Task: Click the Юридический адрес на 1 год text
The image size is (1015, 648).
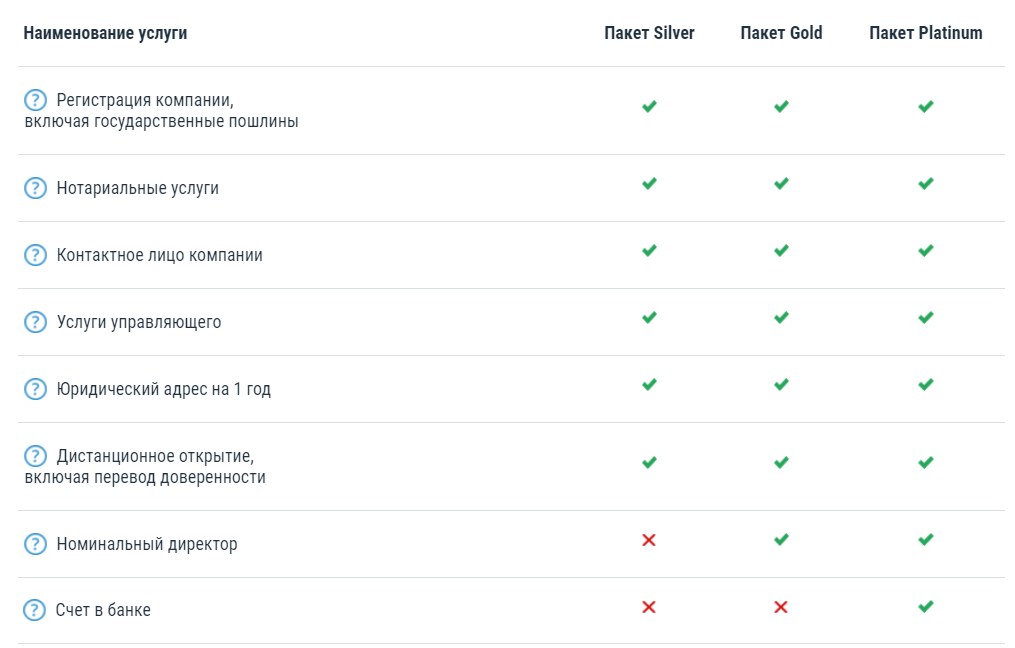Action: (x=163, y=389)
